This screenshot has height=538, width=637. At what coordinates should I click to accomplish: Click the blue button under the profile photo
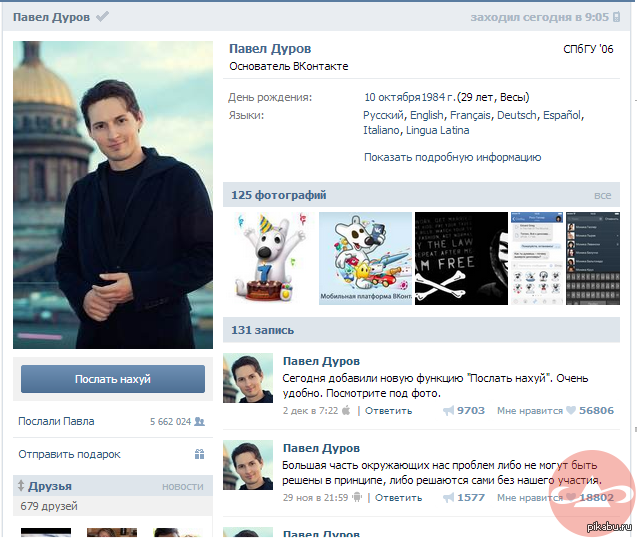(113, 379)
